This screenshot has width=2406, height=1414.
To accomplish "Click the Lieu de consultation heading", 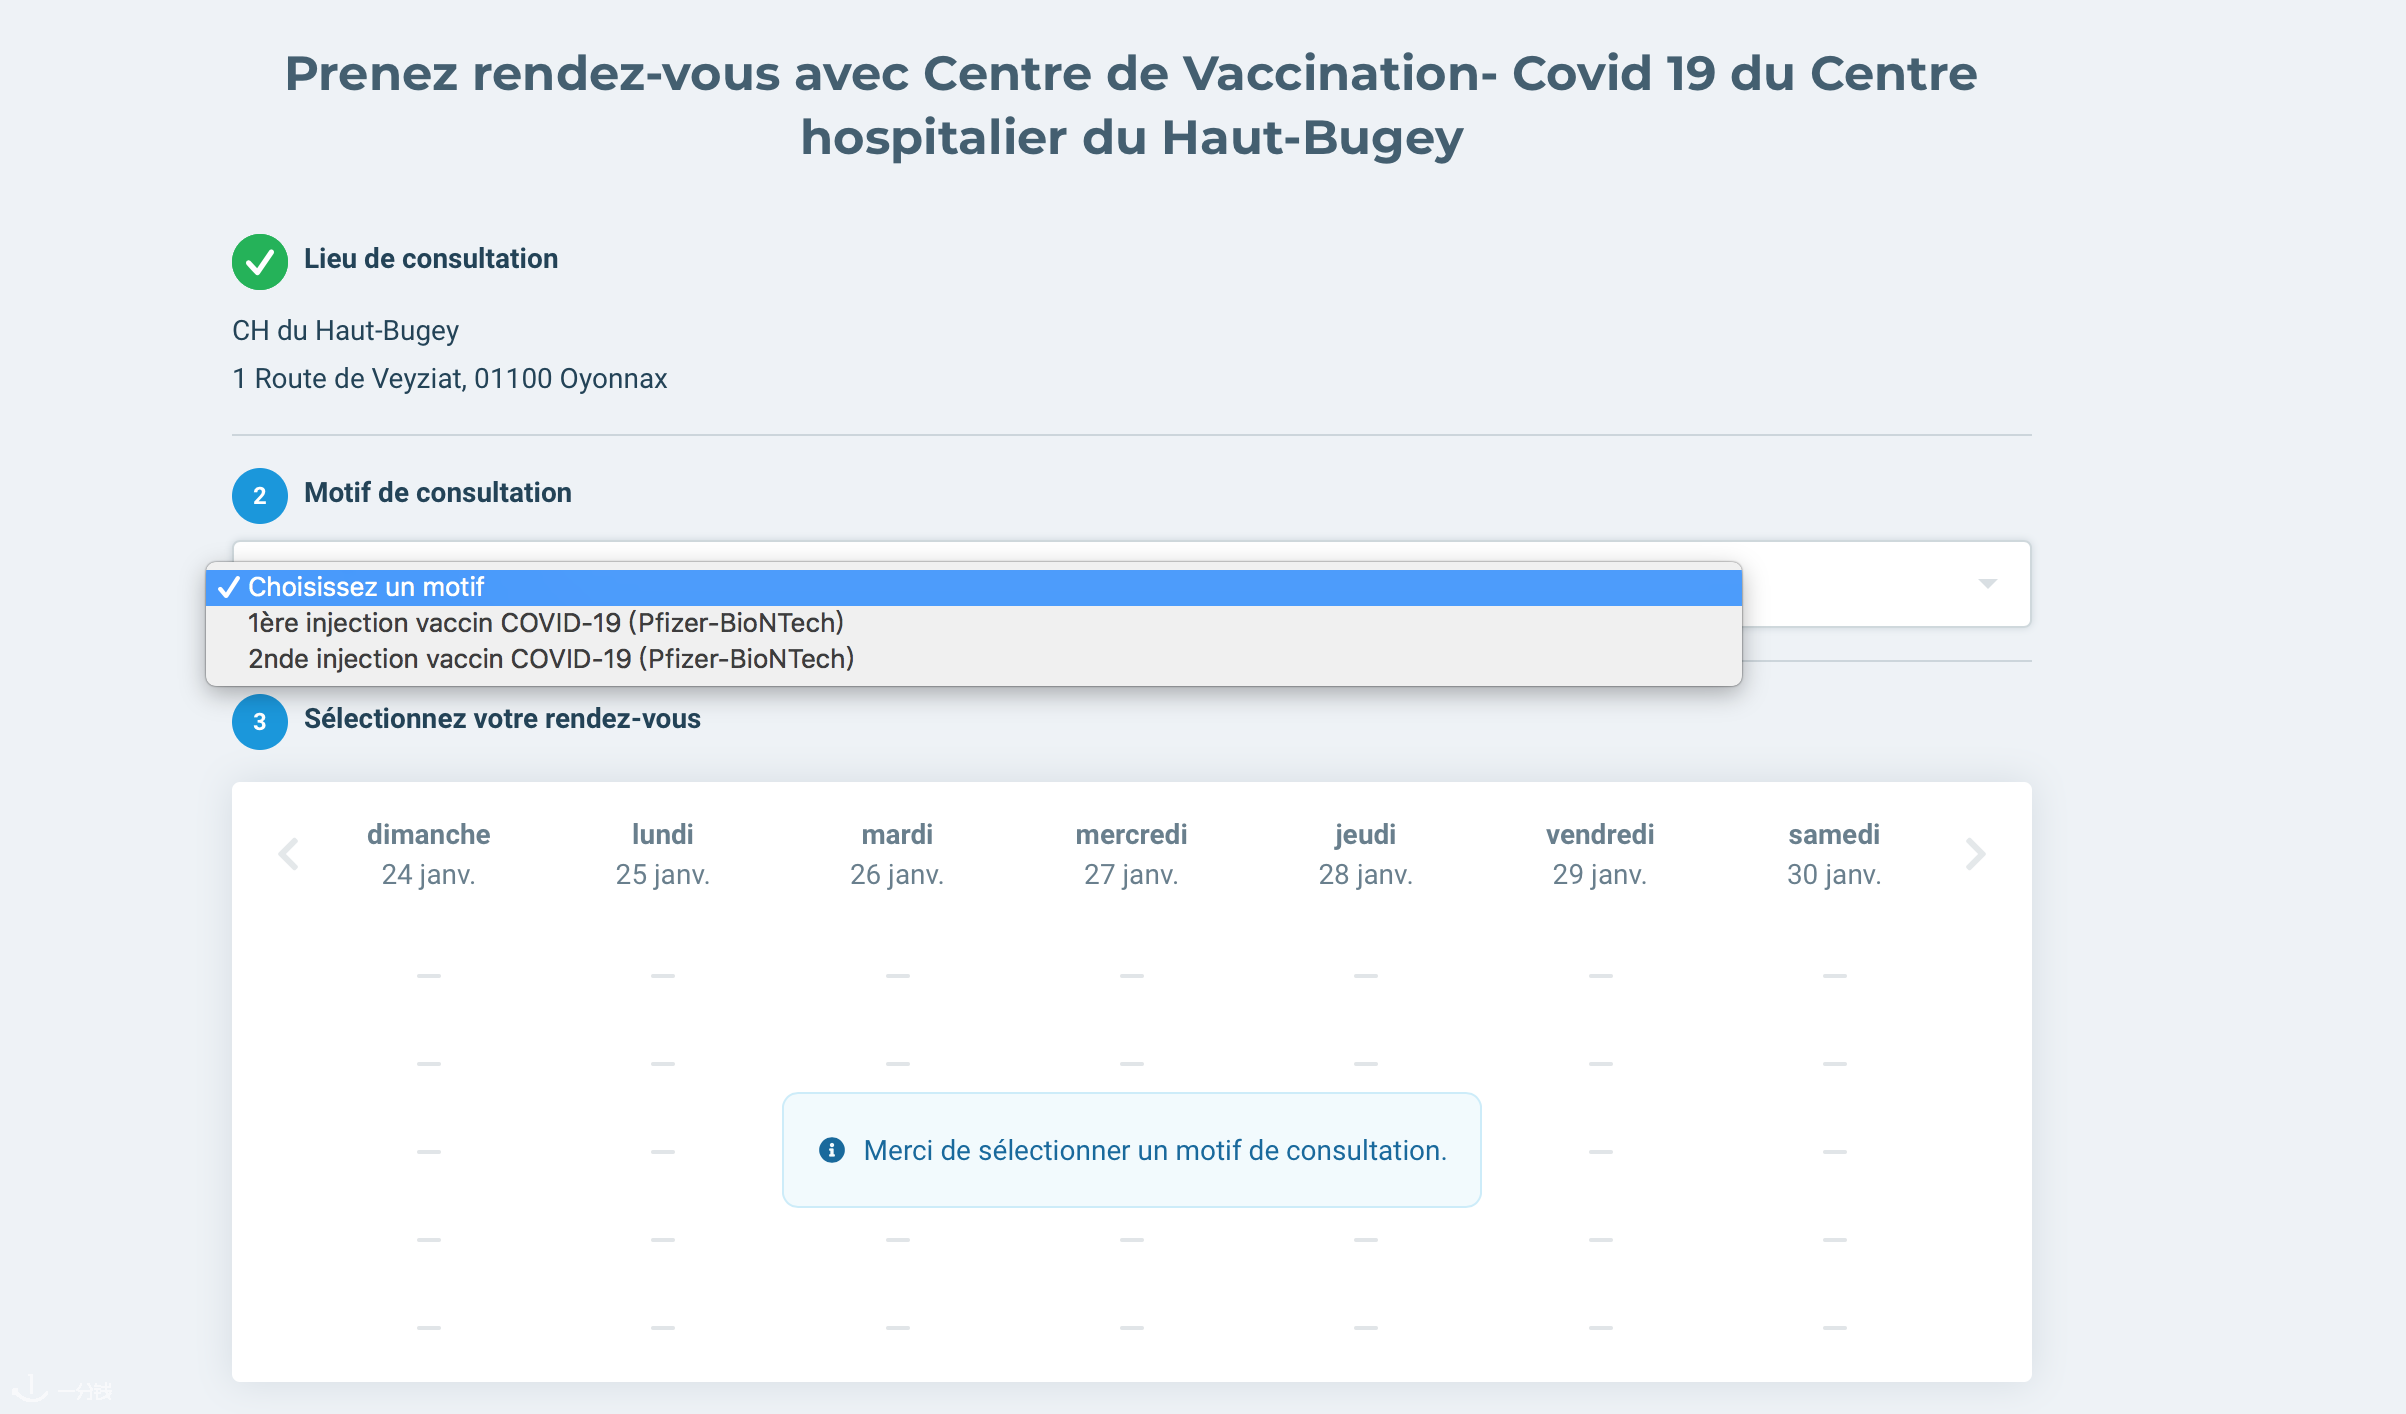I will (x=431, y=259).
